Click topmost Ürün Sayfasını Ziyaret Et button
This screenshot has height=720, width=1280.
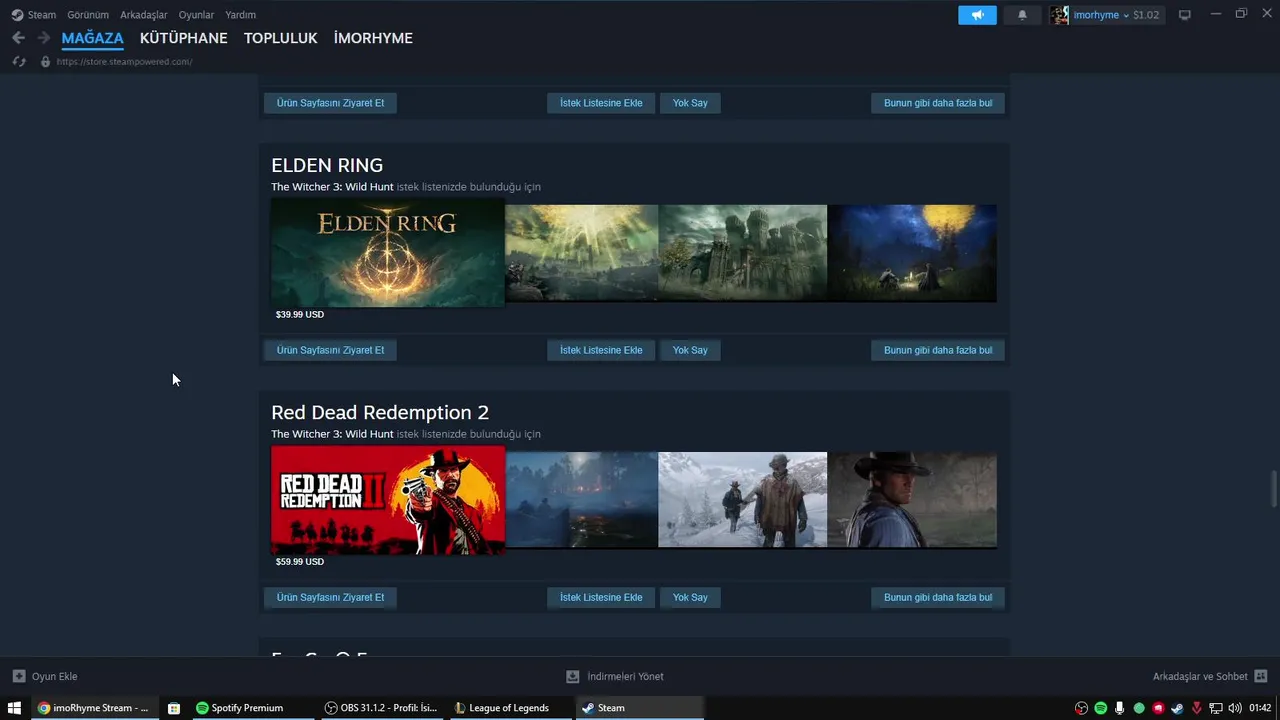(x=330, y=103)
